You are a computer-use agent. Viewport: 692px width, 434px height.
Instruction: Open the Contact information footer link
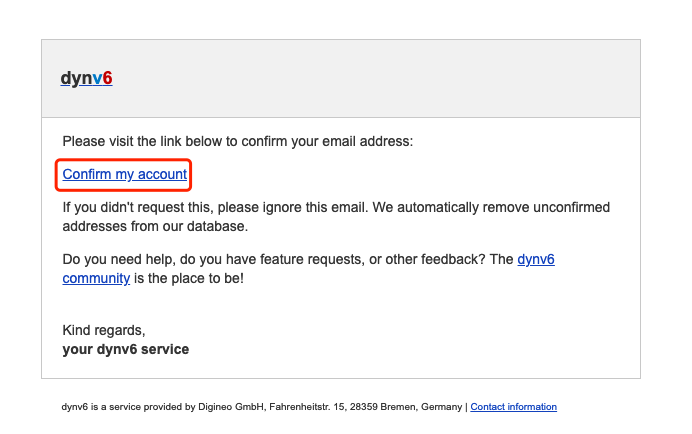(x=513, y=407)
